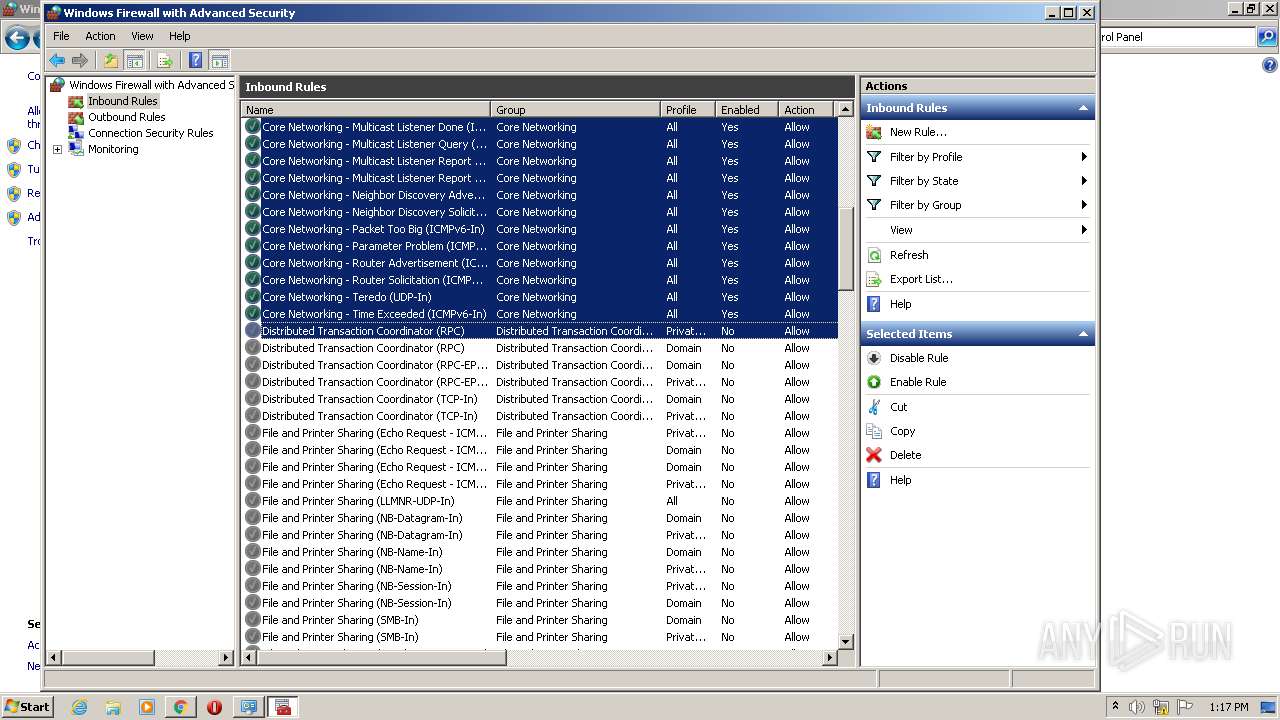Click the 1:17 PM taskbar clock
This screenshot has height=720, width=1280.
[x=1228, y=707]
